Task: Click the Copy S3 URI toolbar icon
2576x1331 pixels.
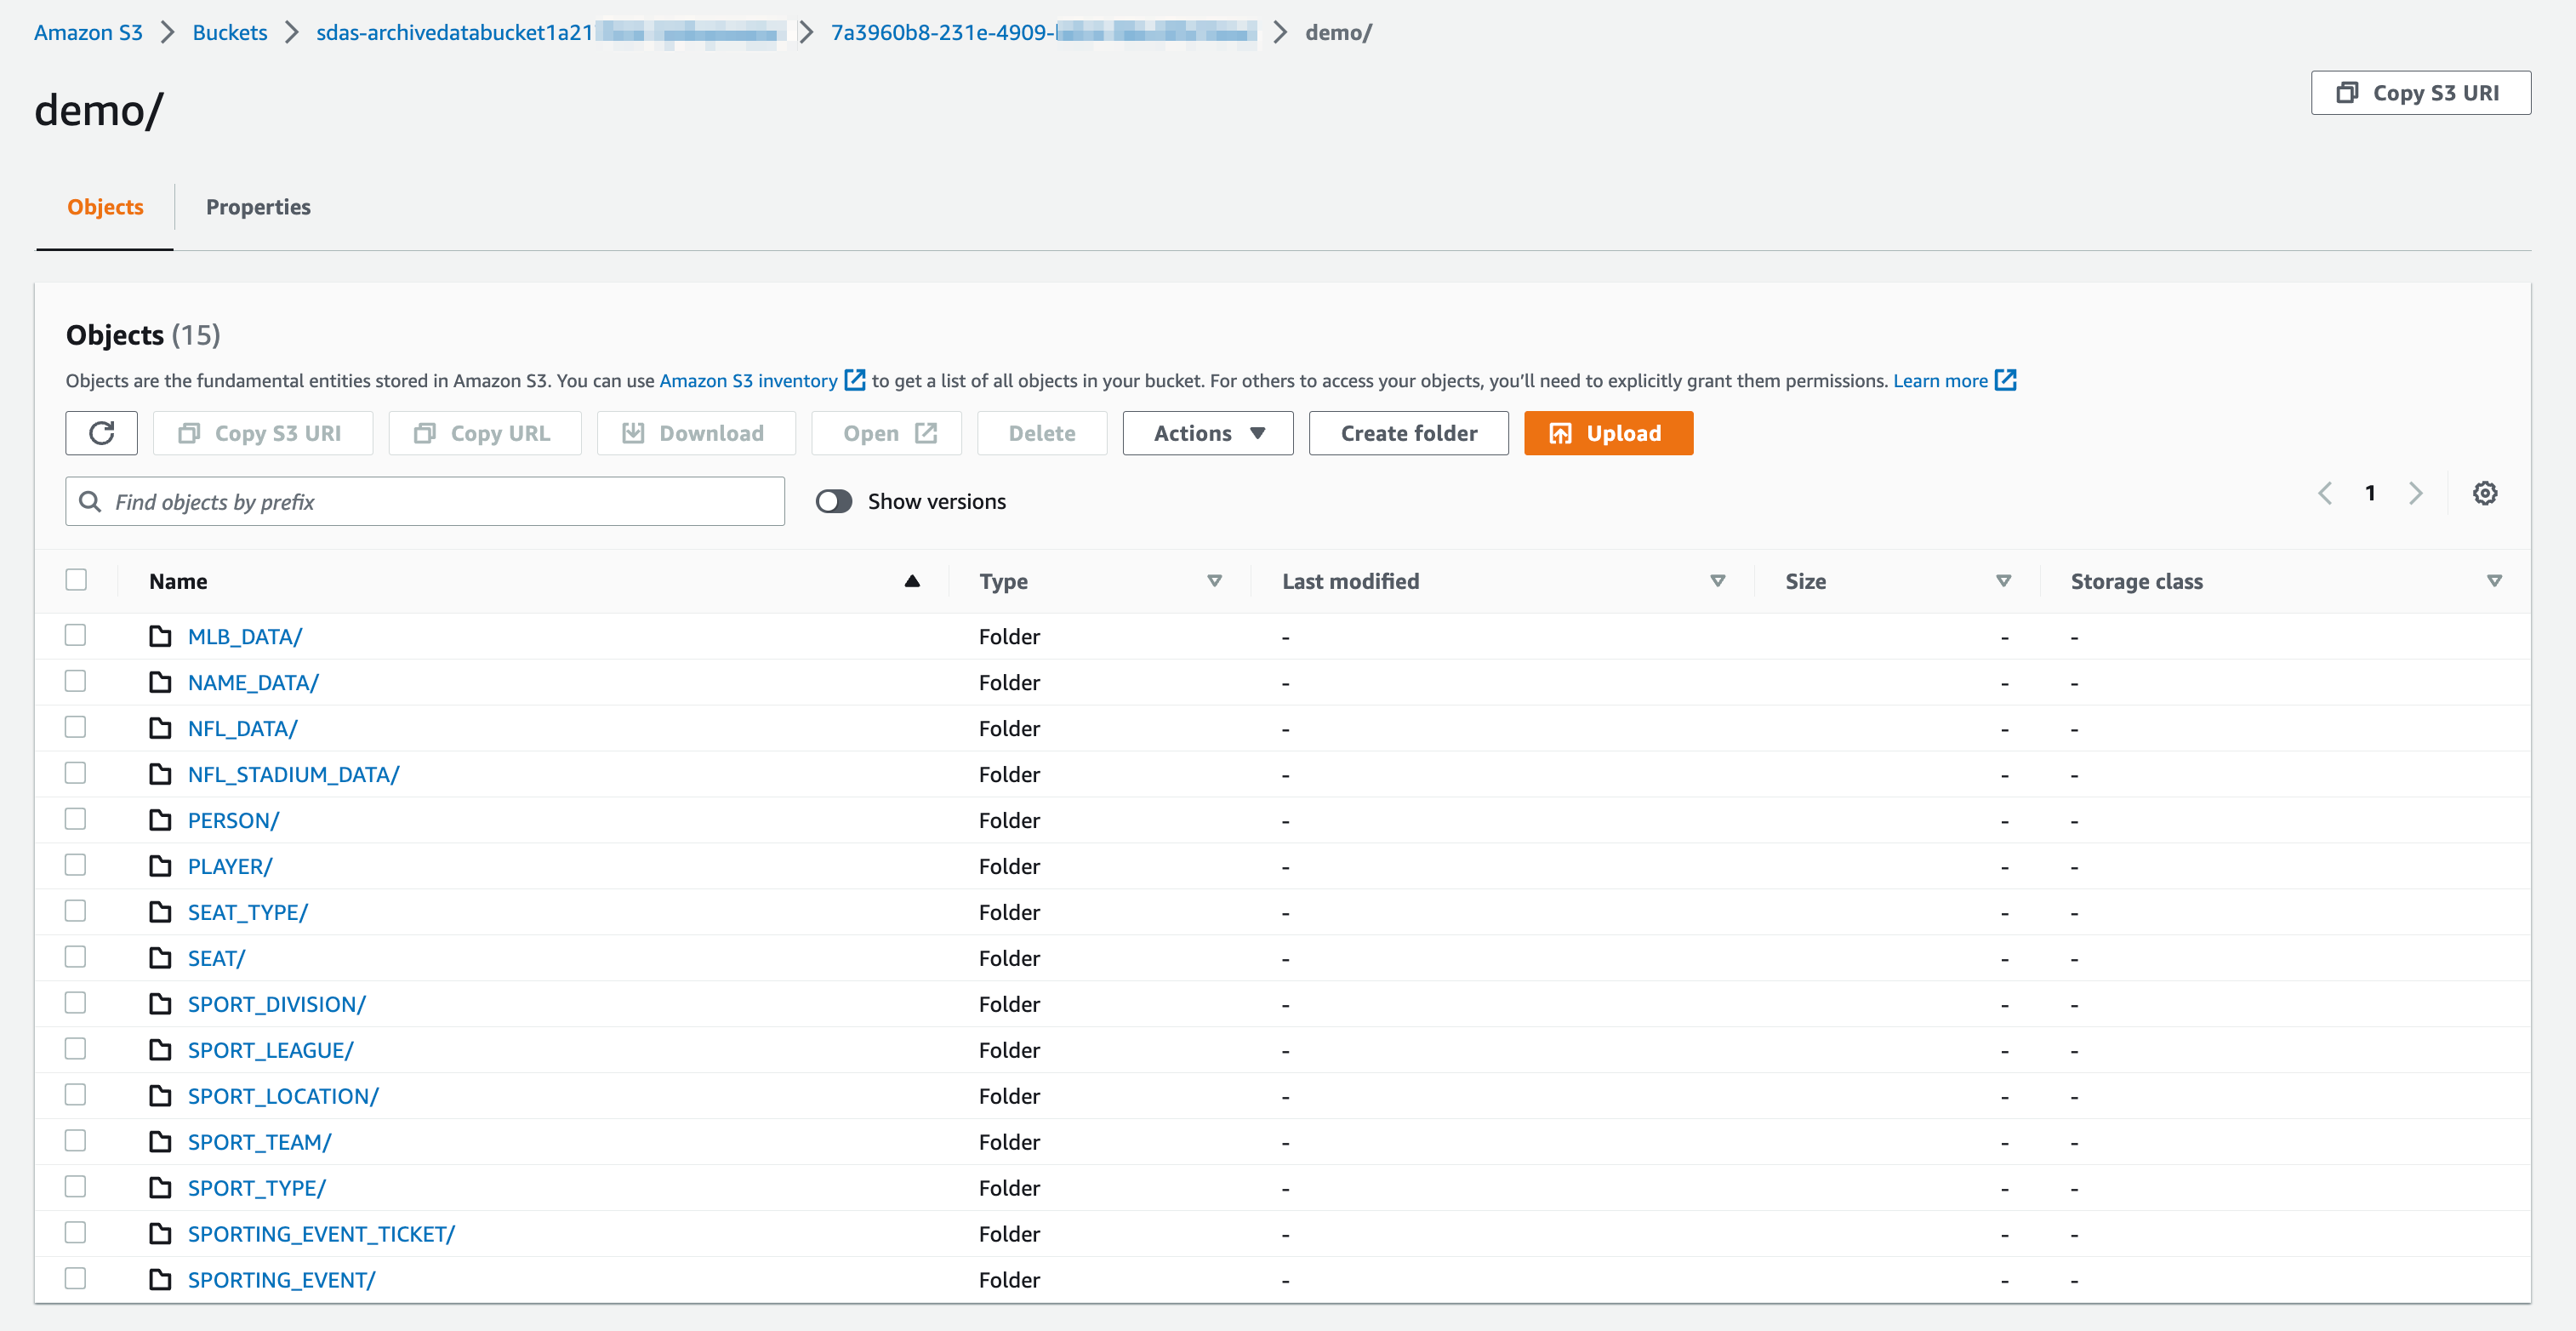Action: coord(189,433)
